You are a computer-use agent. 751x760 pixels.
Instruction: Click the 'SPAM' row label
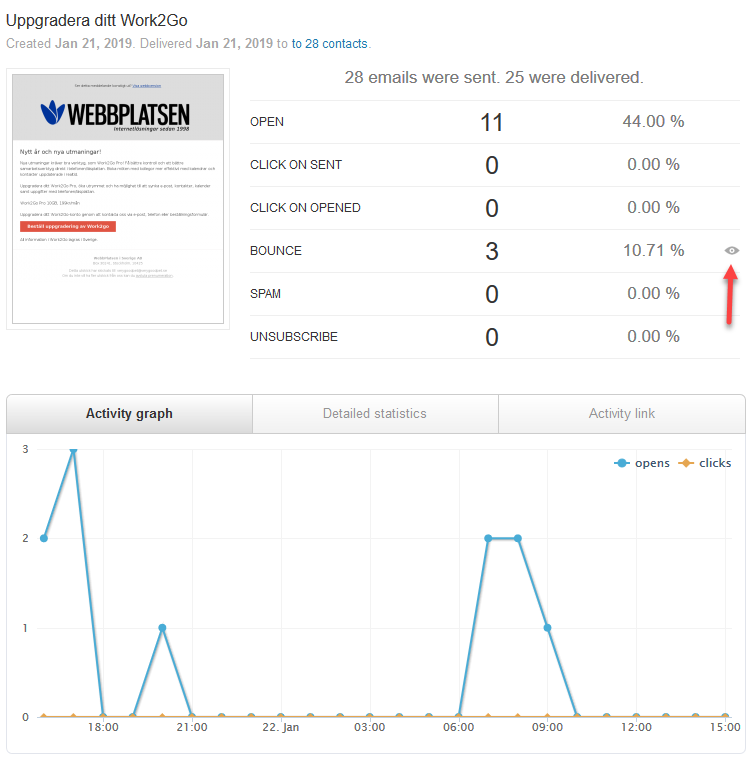[x=265, y=294]
